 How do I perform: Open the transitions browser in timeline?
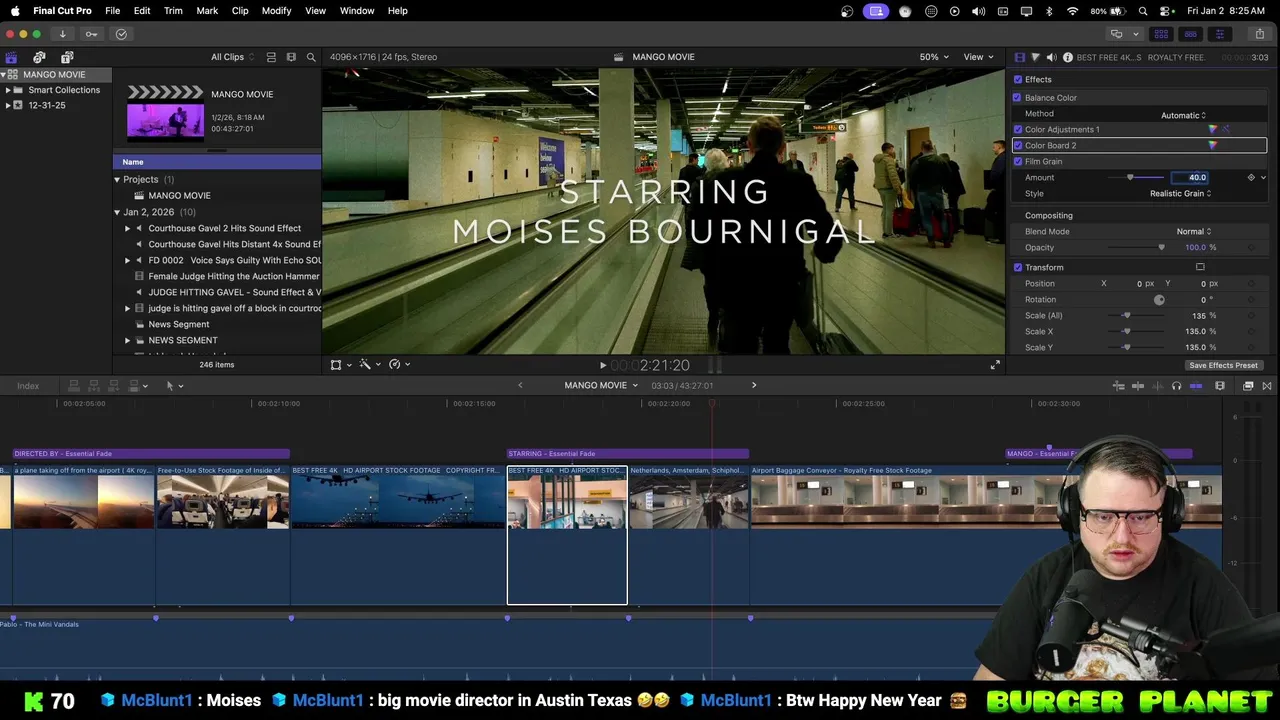(x=1269, y=386)
